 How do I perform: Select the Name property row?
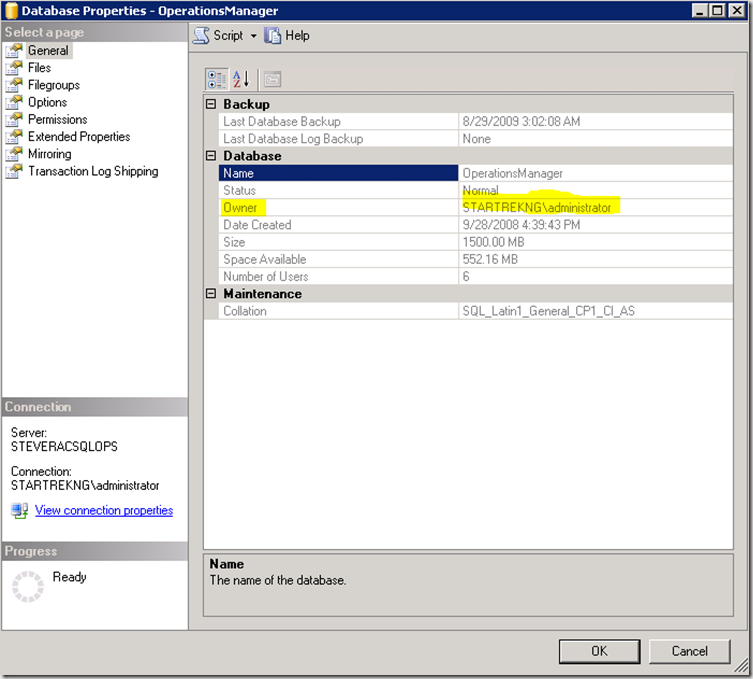475,173
